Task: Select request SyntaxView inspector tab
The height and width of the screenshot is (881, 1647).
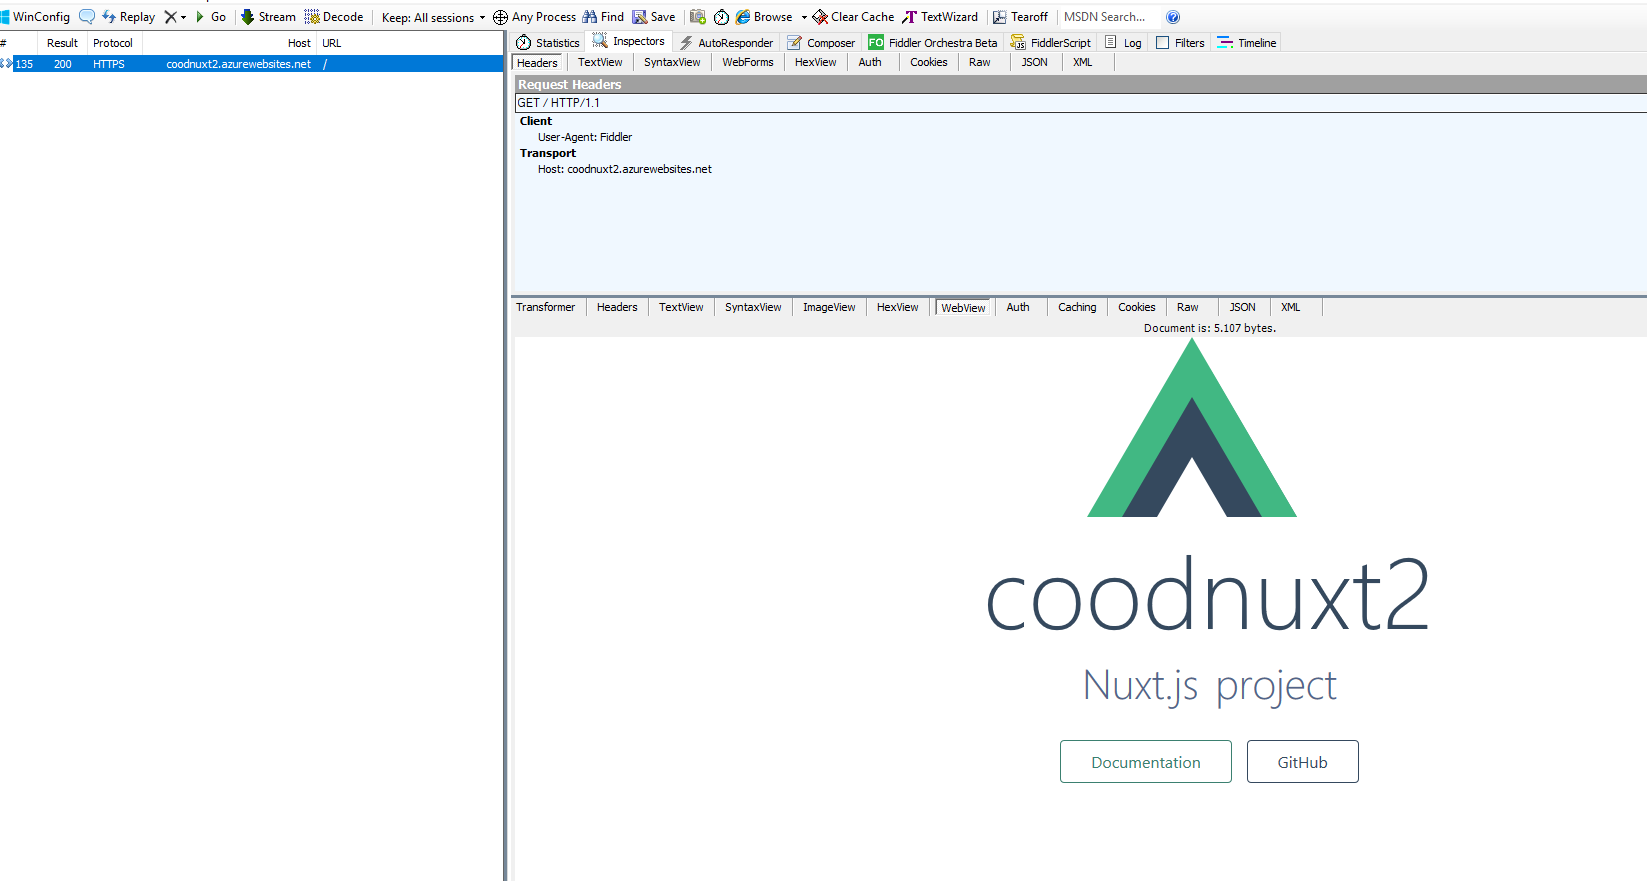Action: point(672,62)
